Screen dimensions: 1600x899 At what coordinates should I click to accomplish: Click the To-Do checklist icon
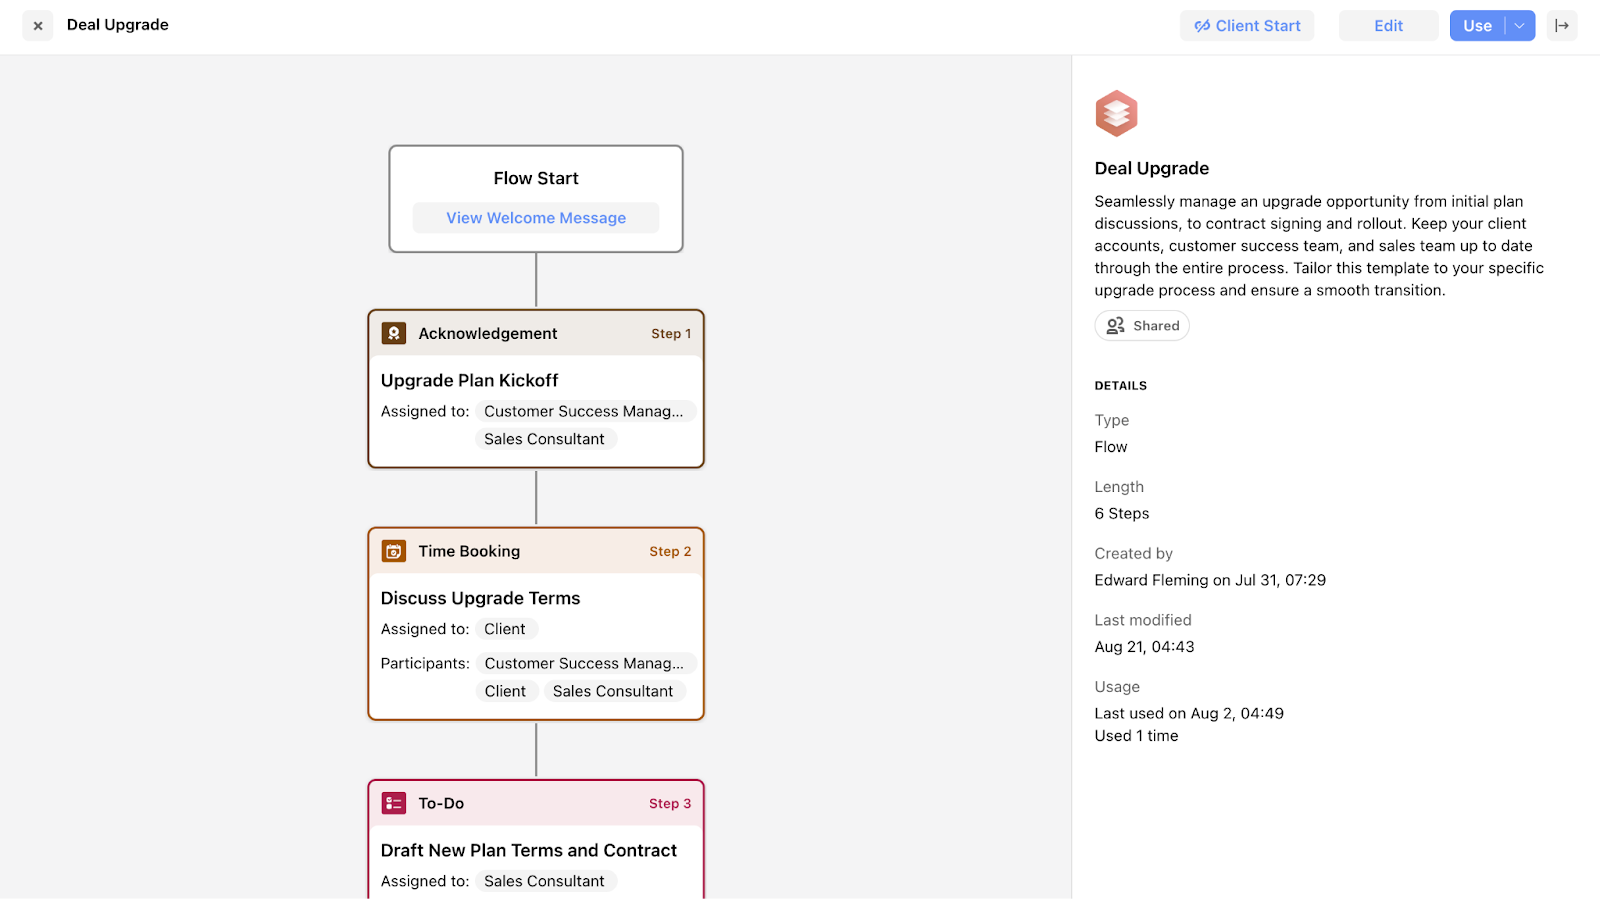point(394,803)
